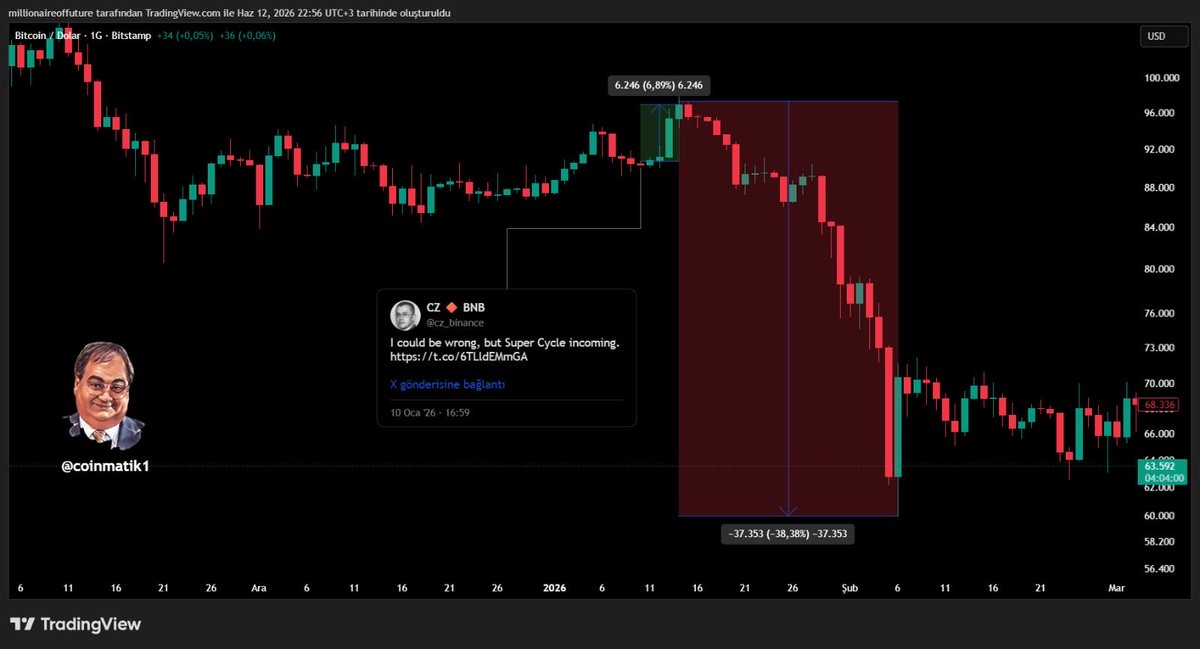Image resolution: width=1200 pixels, height=649 pixels.
Task: Click the BNB diamond emoji beside CZ
Action: (x=452, y=309)
